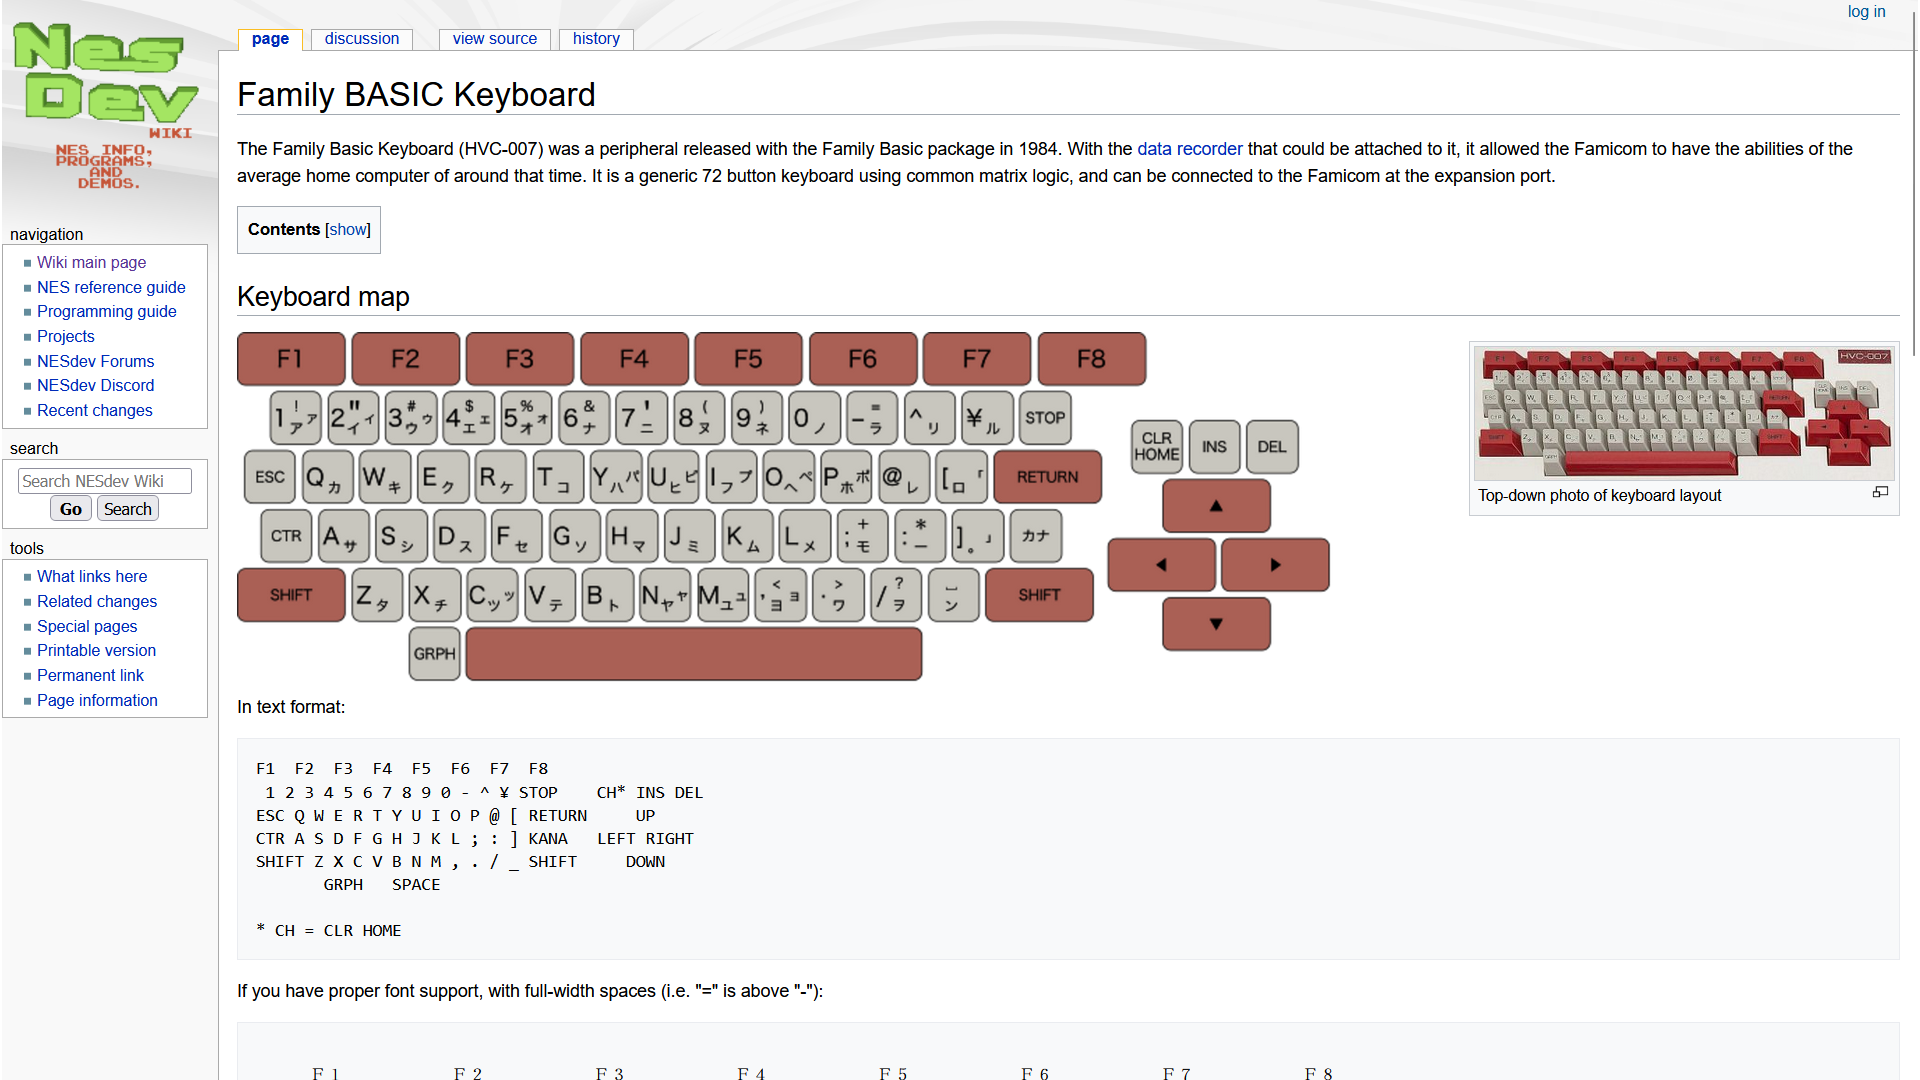Click the CLR HOME key on map

1157,447
